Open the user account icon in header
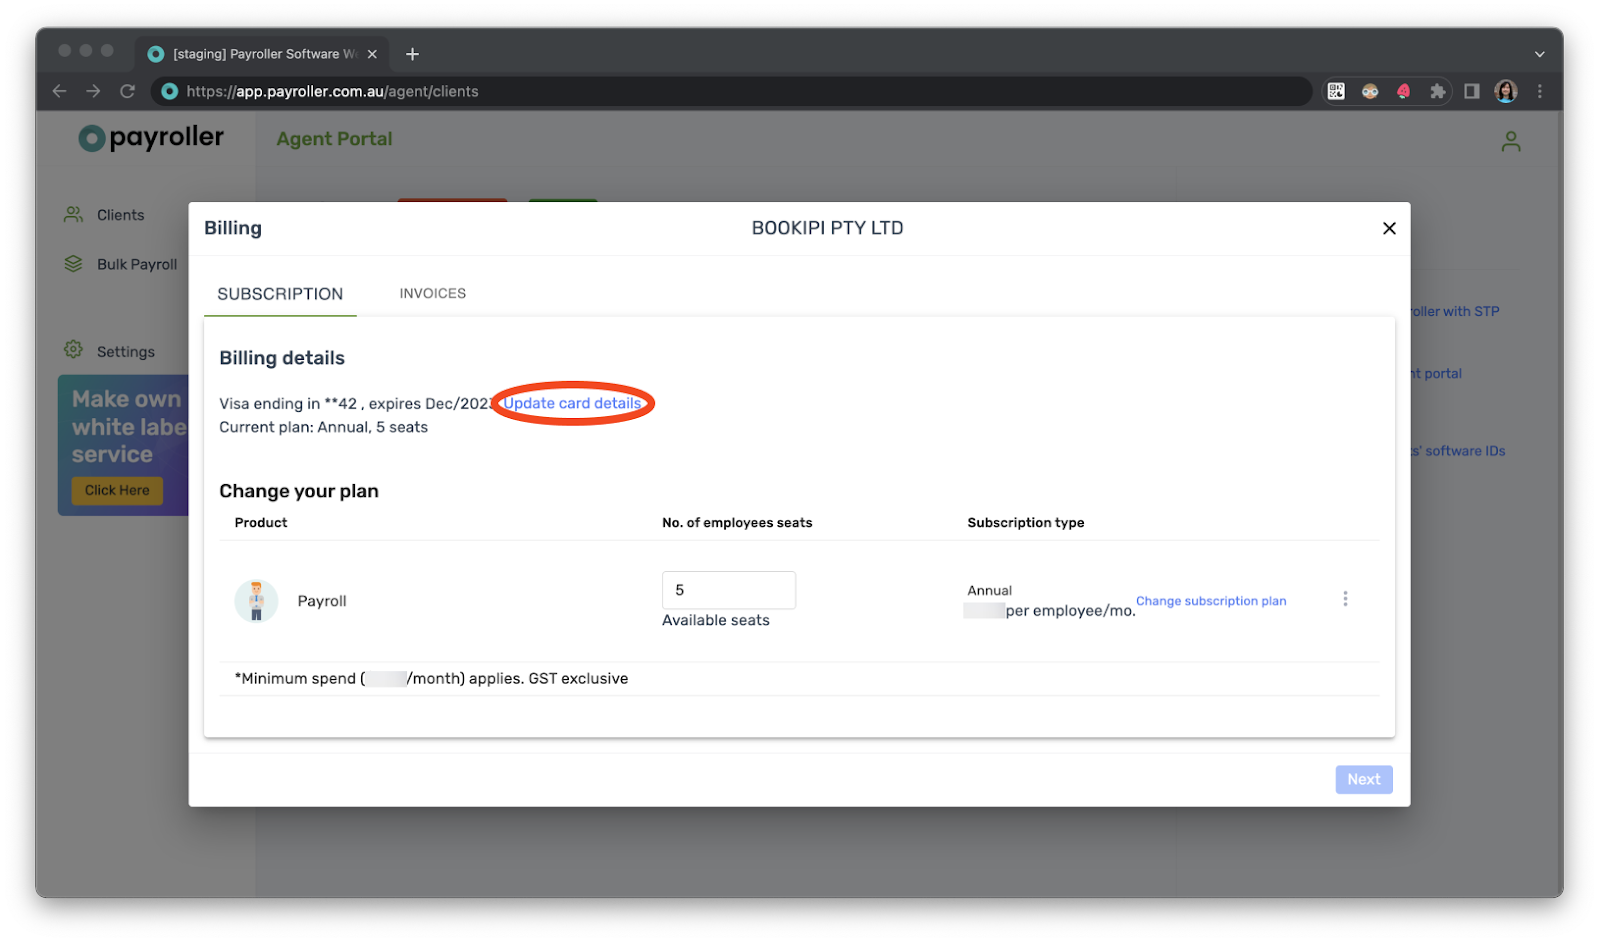Image resolution: width=1600 pixels, height=942 pixels. click(1511, 142)
